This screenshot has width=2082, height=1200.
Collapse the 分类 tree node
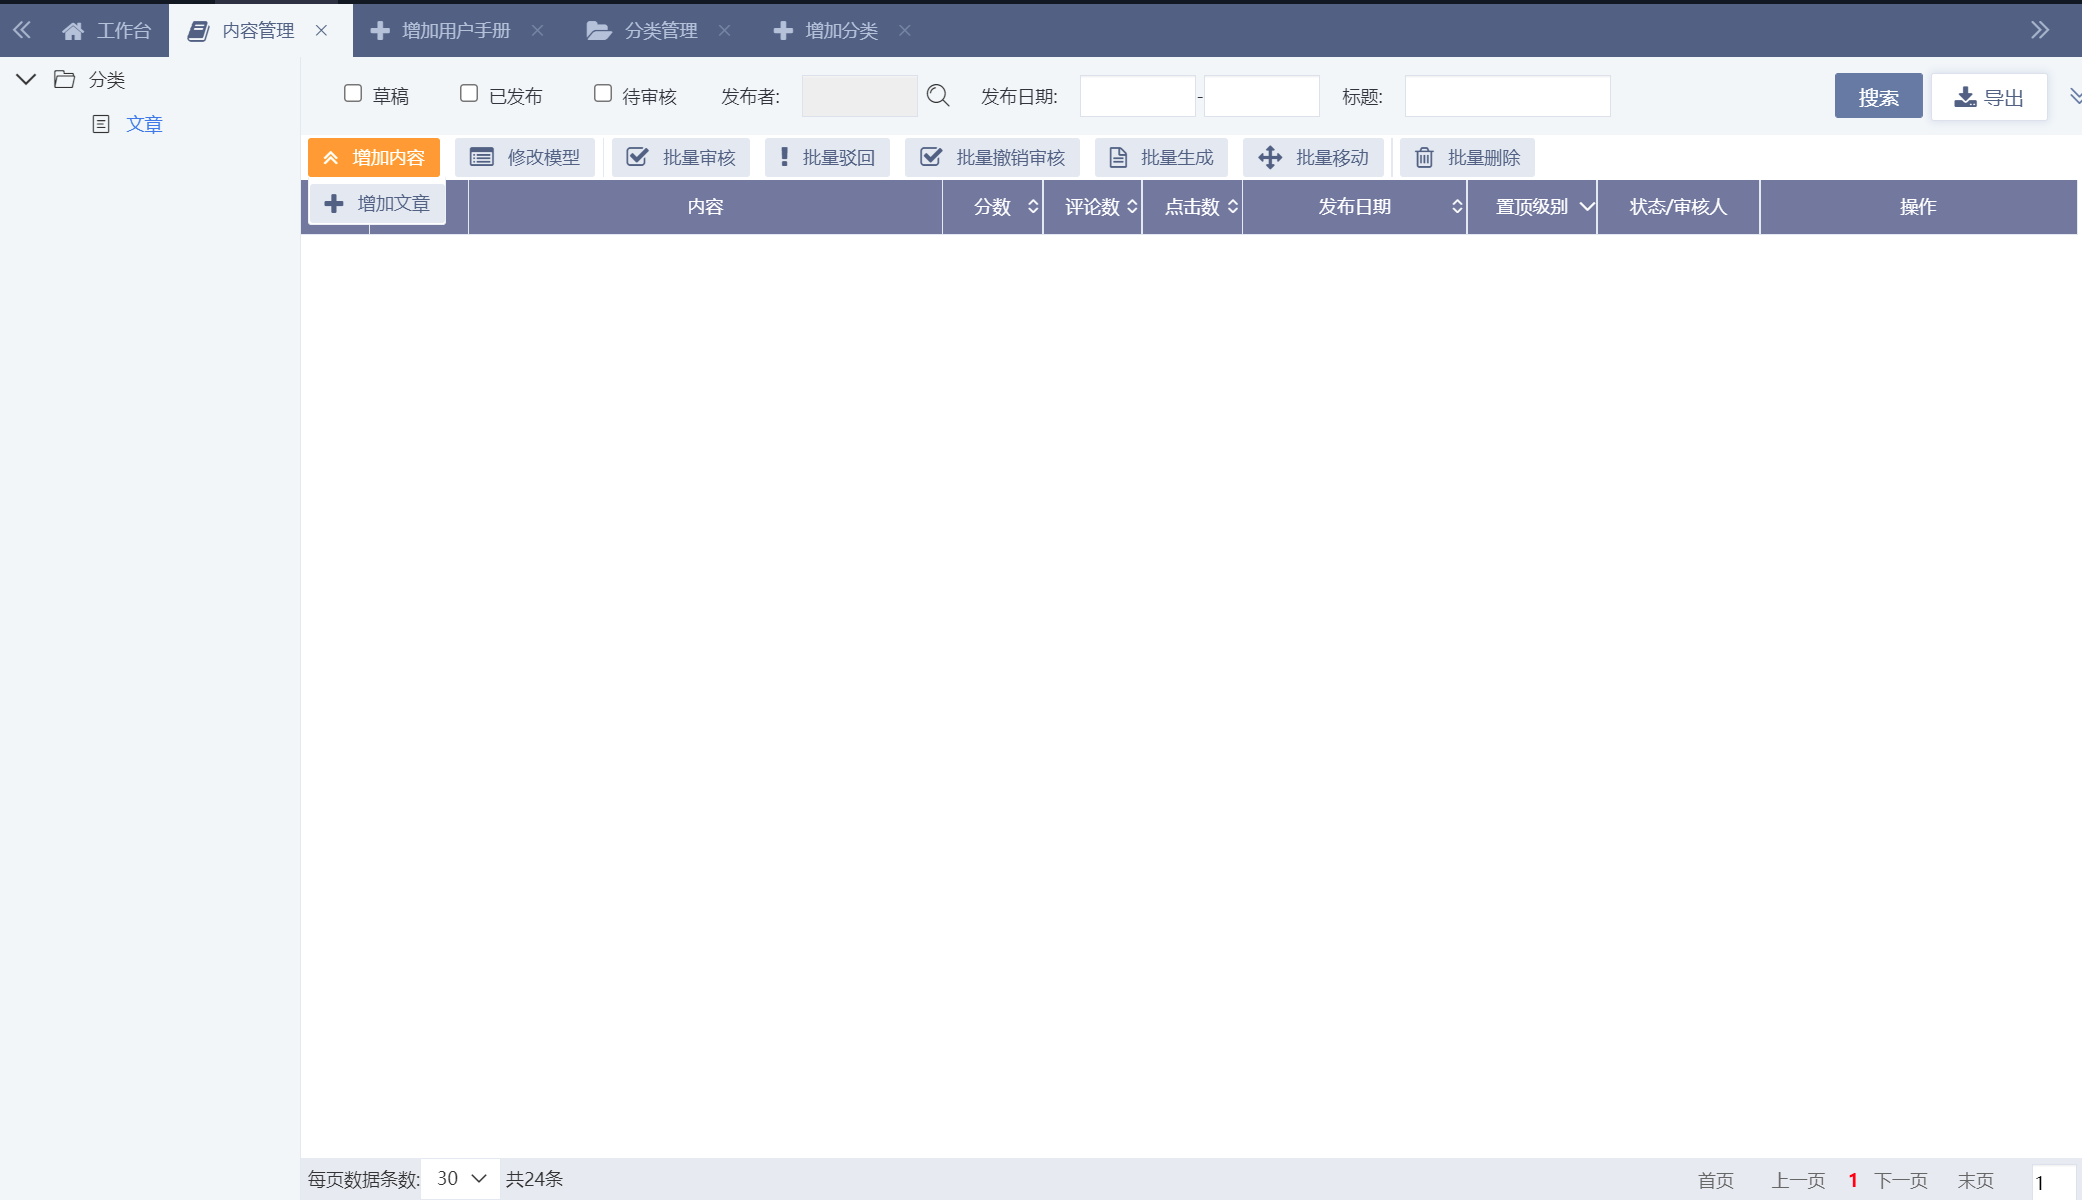27,79
